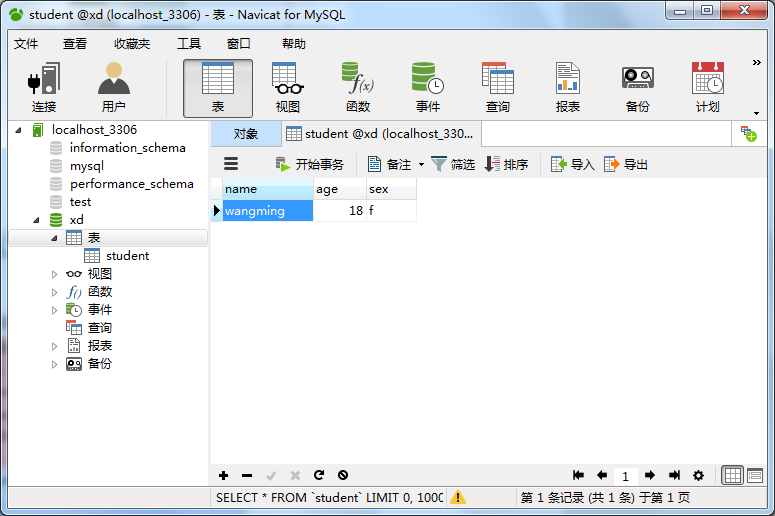
Task: Add a record with the plus icon
Action: (x=223, y=475)
